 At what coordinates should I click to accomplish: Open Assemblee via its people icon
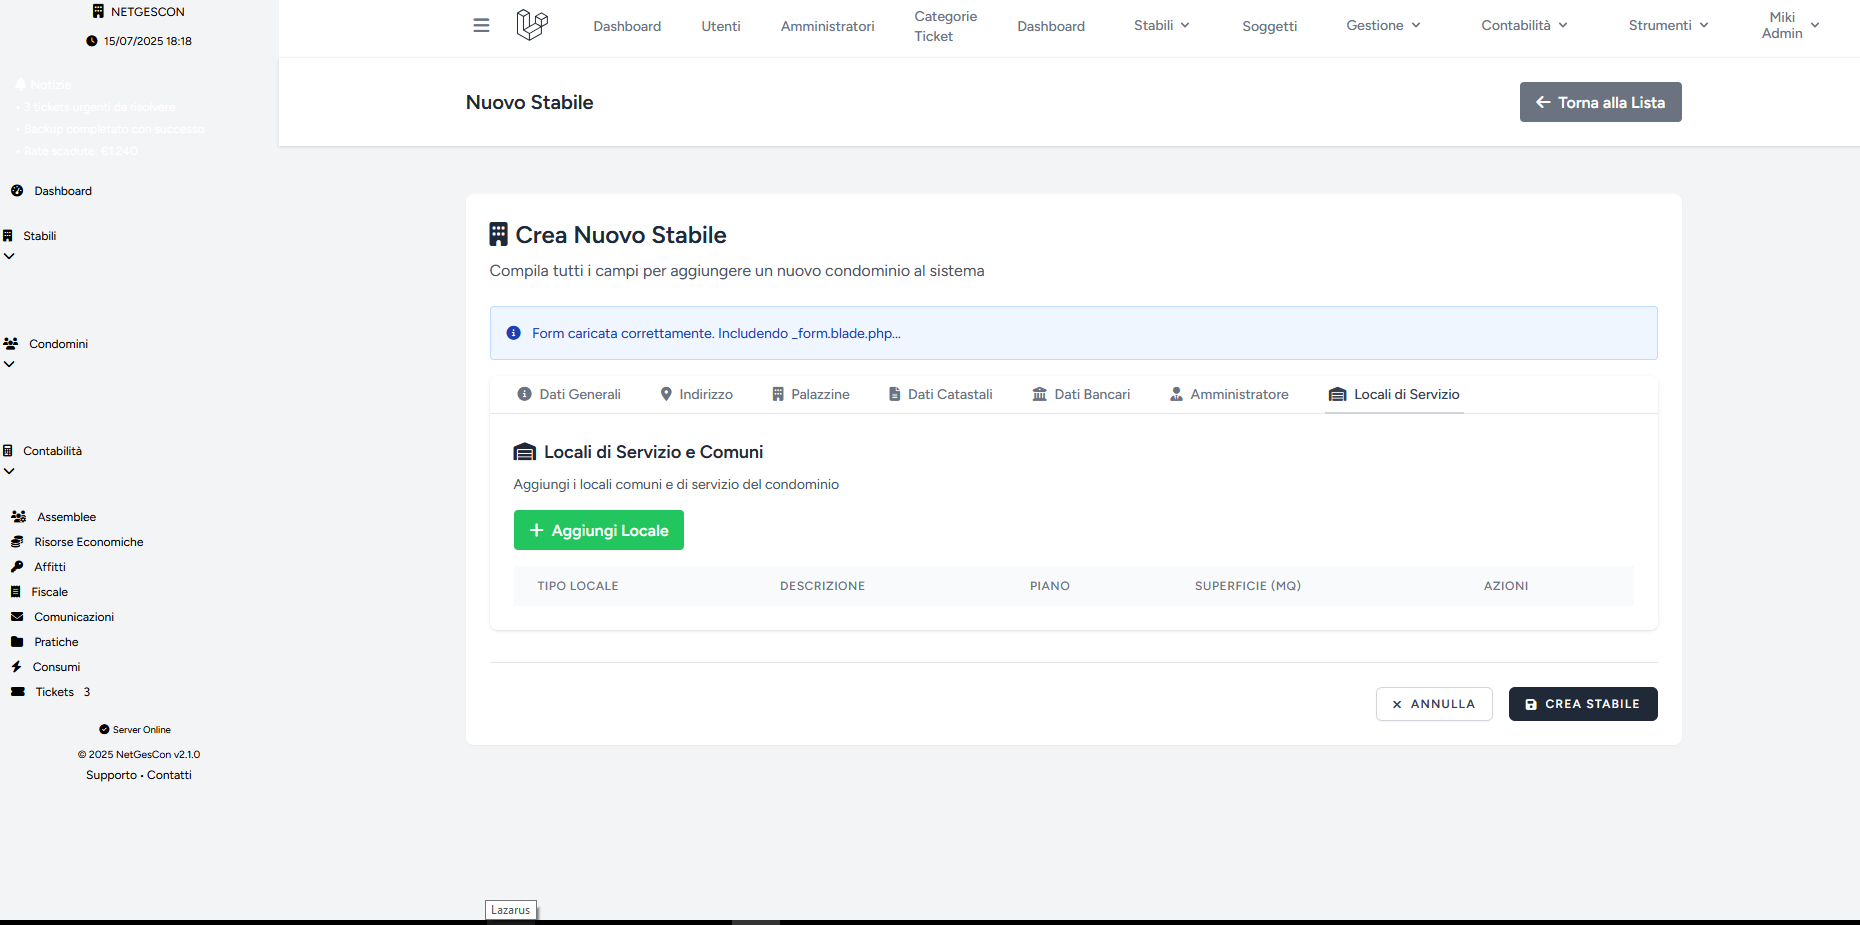[x=18, y=517]
